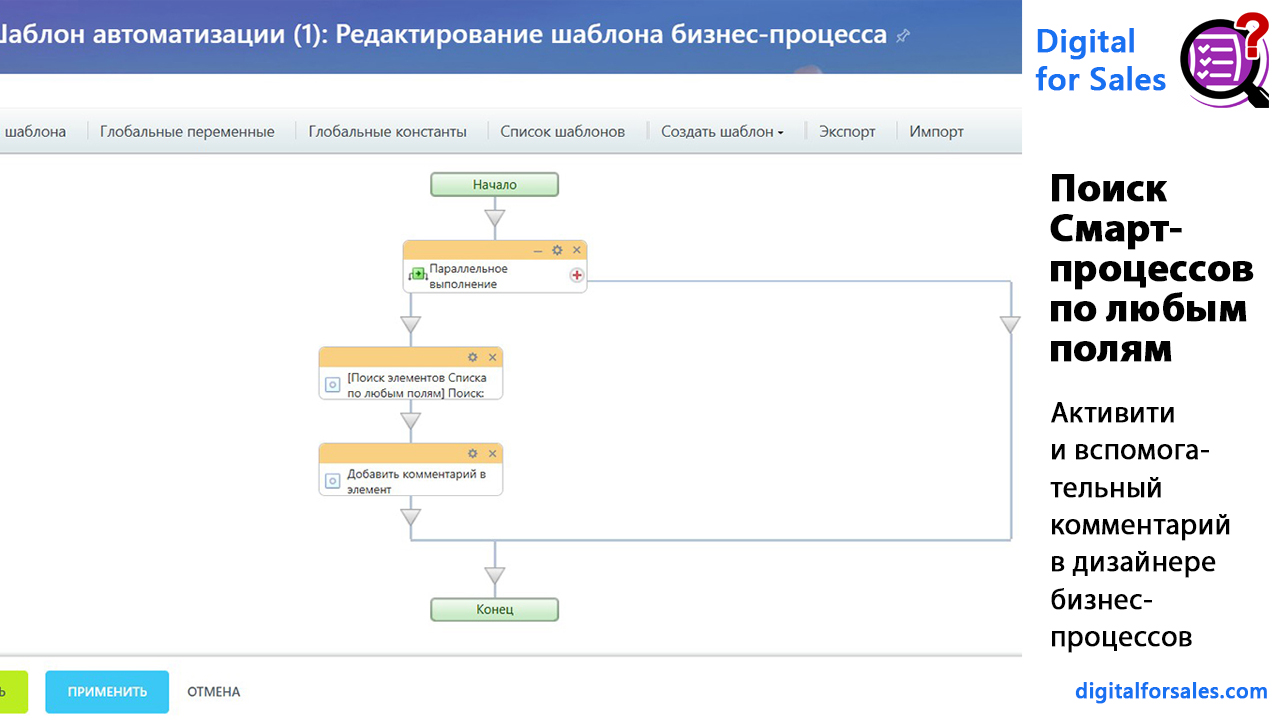Add a parallel branch with red plus icon
Screen dimensions: 1280x720
(577, 275)
